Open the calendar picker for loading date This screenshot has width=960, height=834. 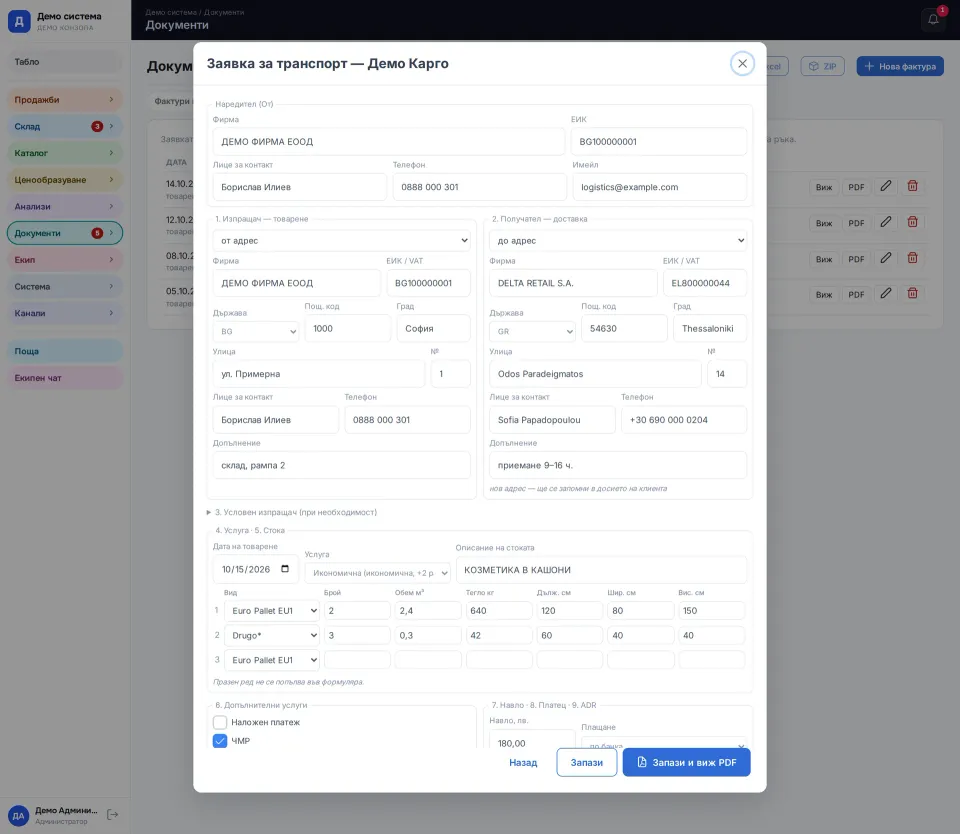[x=285, y=569]
